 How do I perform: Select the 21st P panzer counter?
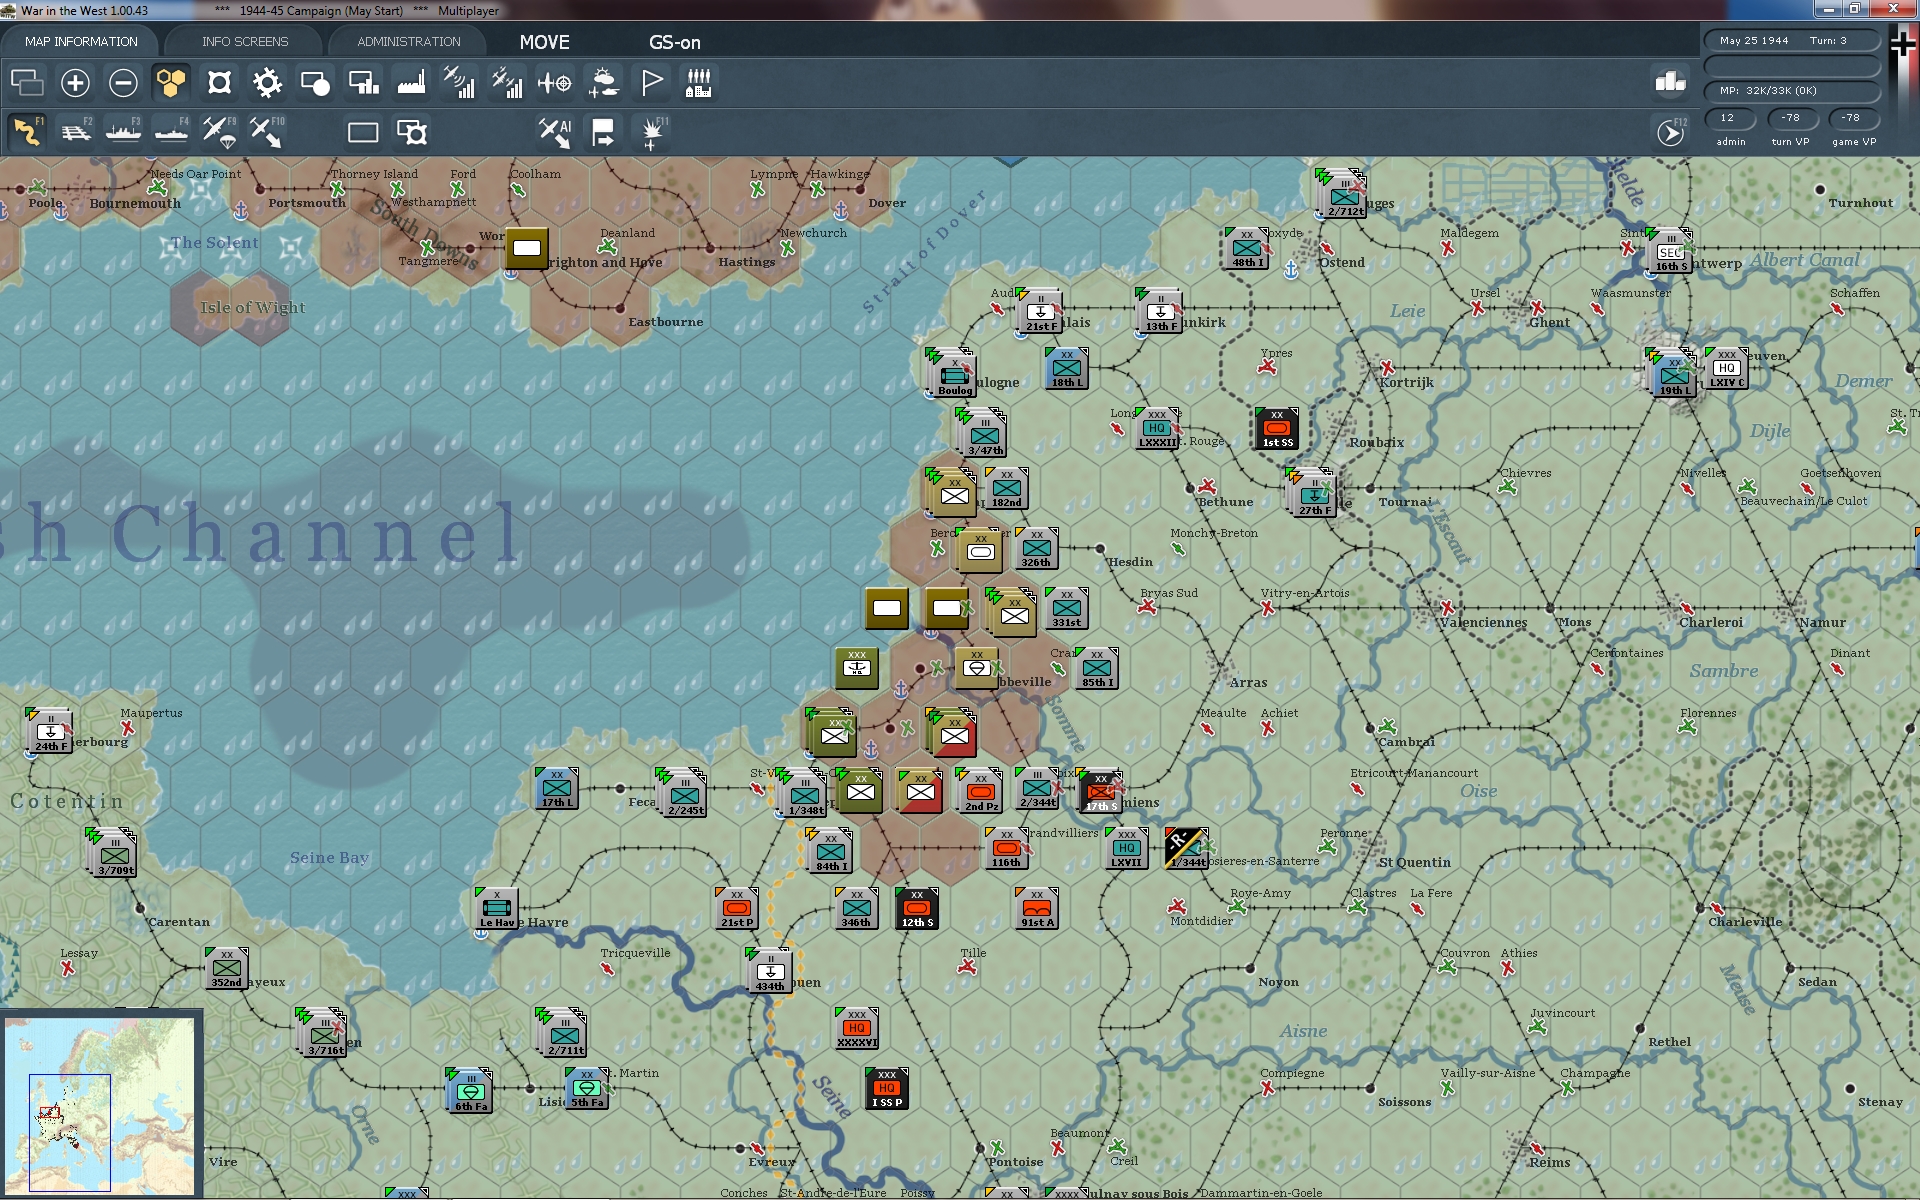pyautogui.click(x=737, y=908)
